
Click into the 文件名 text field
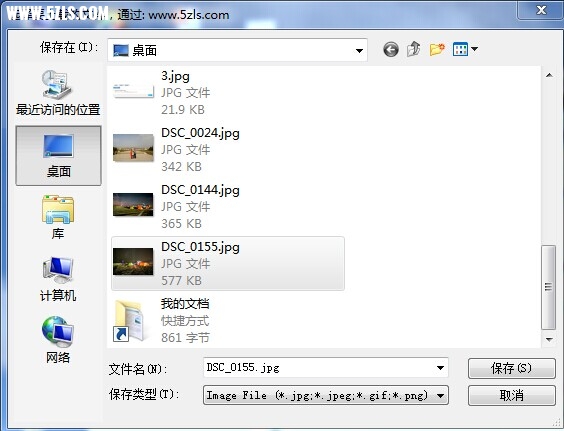point(318,368)
